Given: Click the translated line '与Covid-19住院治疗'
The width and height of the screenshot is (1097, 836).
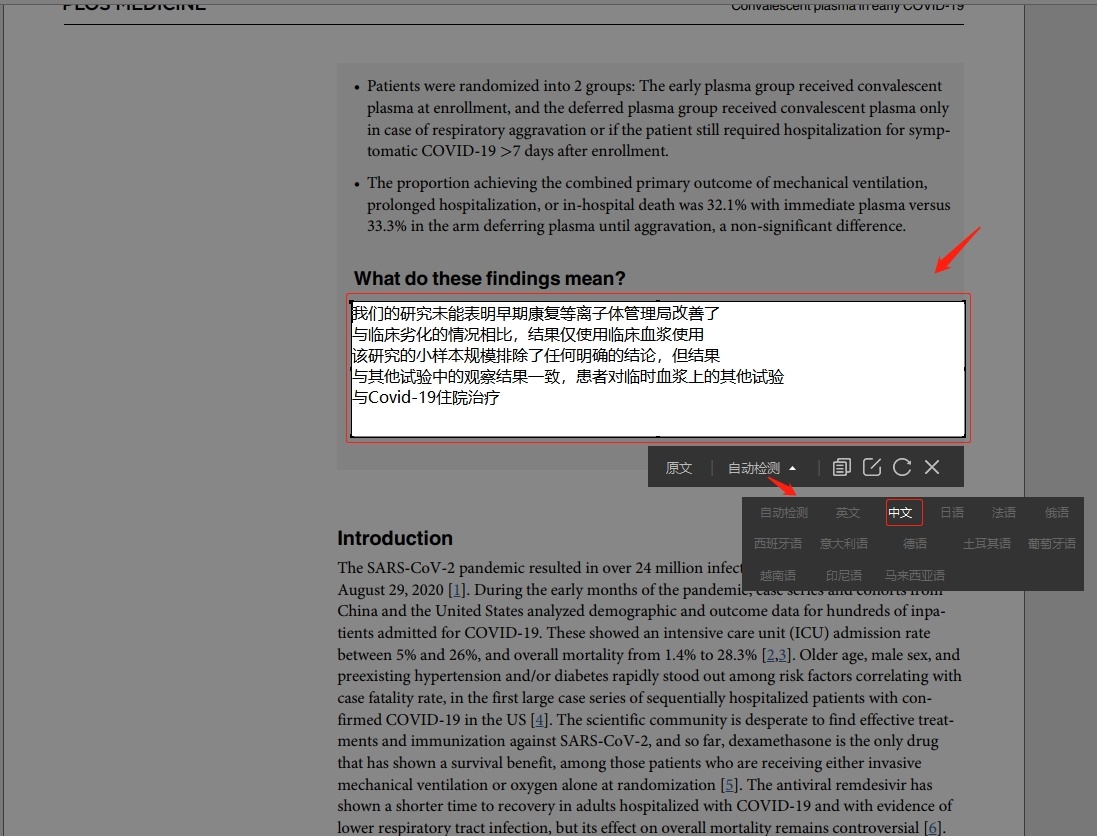Looking at the screenshot, I should 426,398.
